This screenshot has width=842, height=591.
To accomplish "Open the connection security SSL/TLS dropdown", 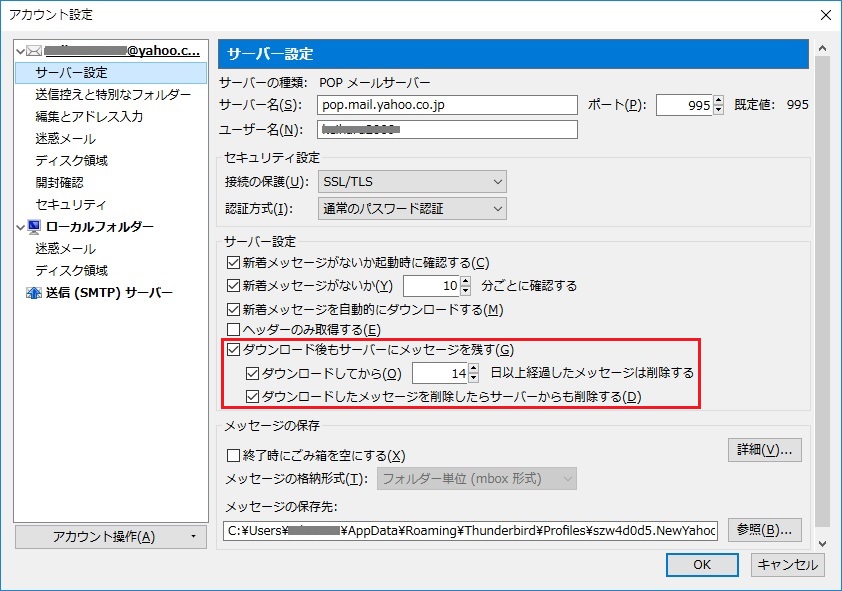I will point(412,182).
